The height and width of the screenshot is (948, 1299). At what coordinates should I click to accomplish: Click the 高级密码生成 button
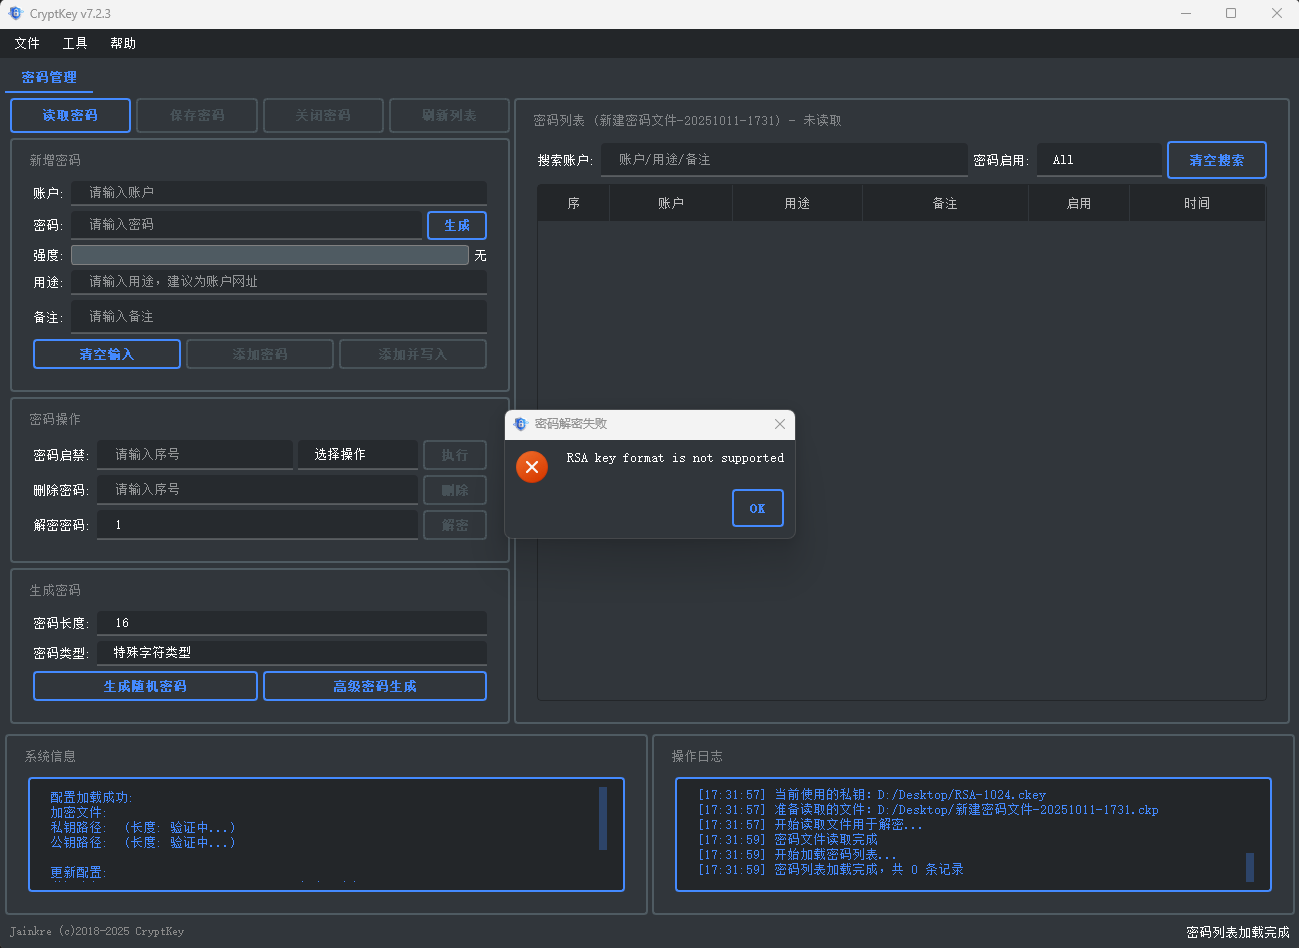click(x=375, y=686)
